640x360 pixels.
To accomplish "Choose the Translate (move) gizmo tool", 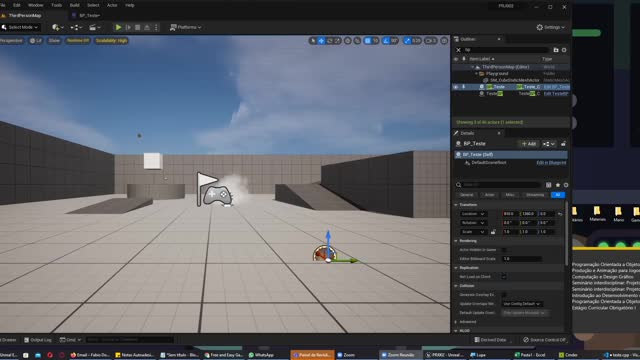I will click(321, 41).
